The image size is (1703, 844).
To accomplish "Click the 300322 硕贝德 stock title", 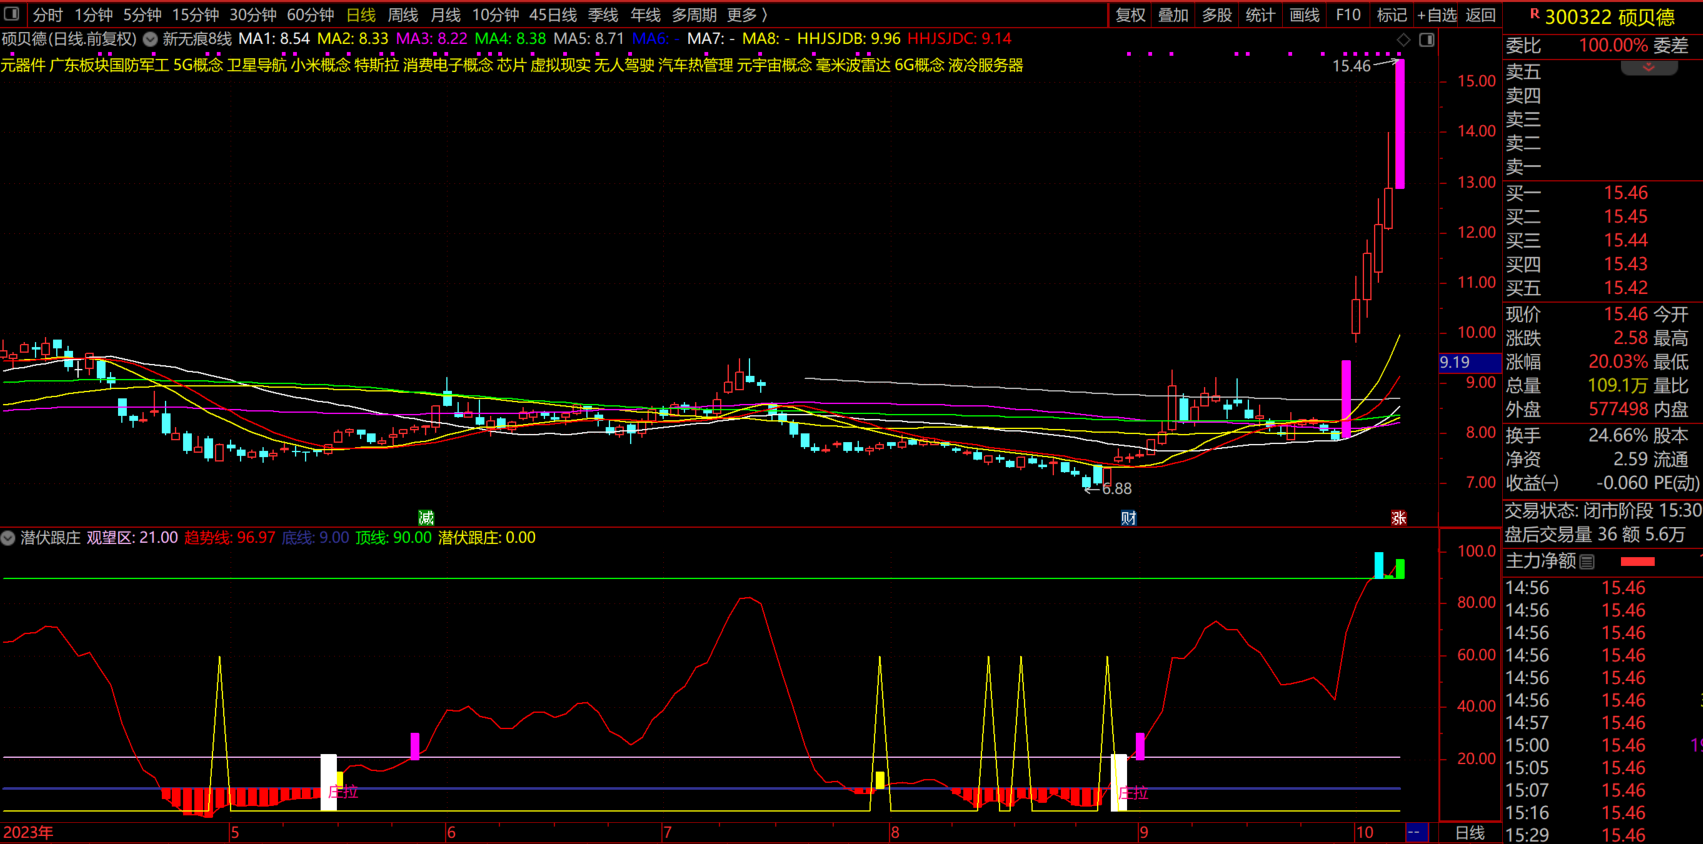I will point(1610,17).
